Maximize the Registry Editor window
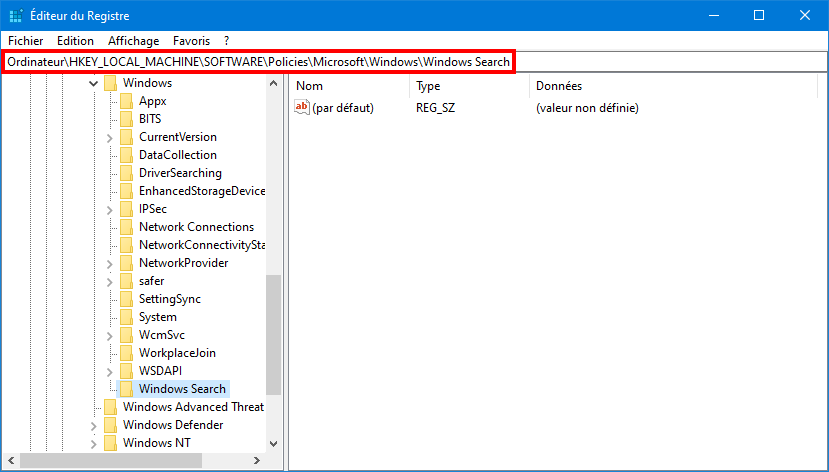 click(x=759, y=15)
